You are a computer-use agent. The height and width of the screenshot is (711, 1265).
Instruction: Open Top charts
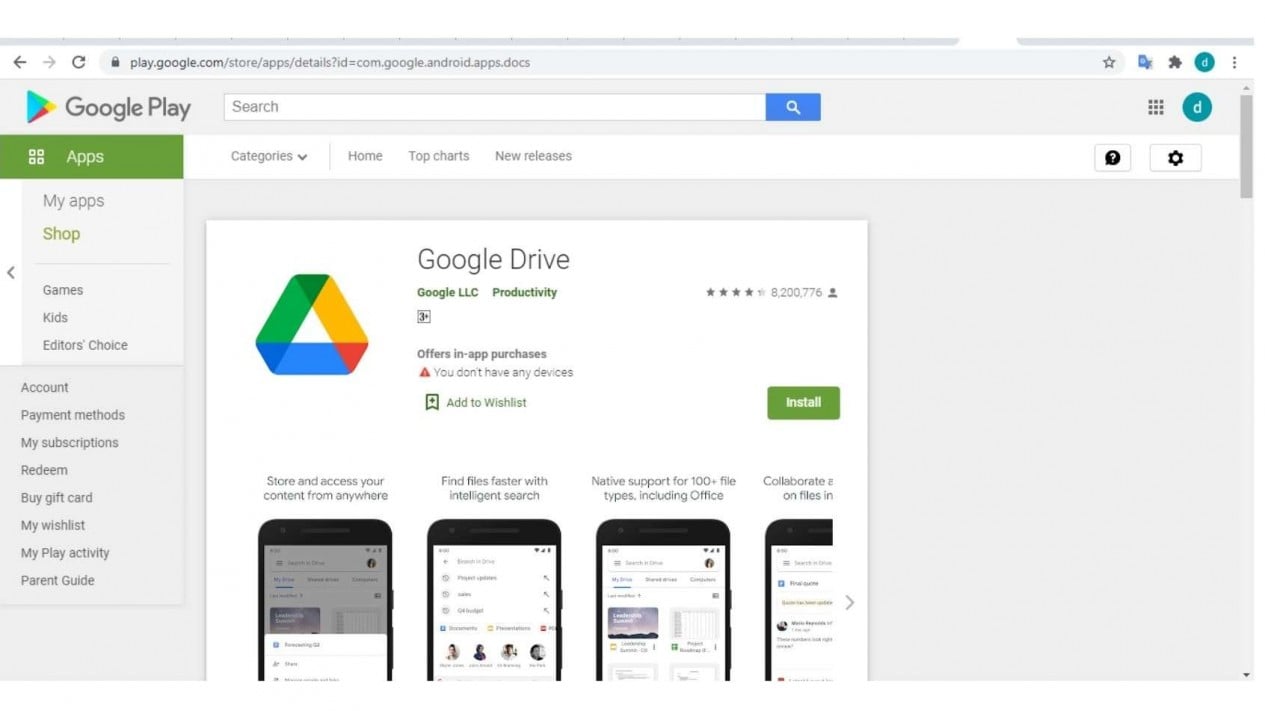coord(438,156)
